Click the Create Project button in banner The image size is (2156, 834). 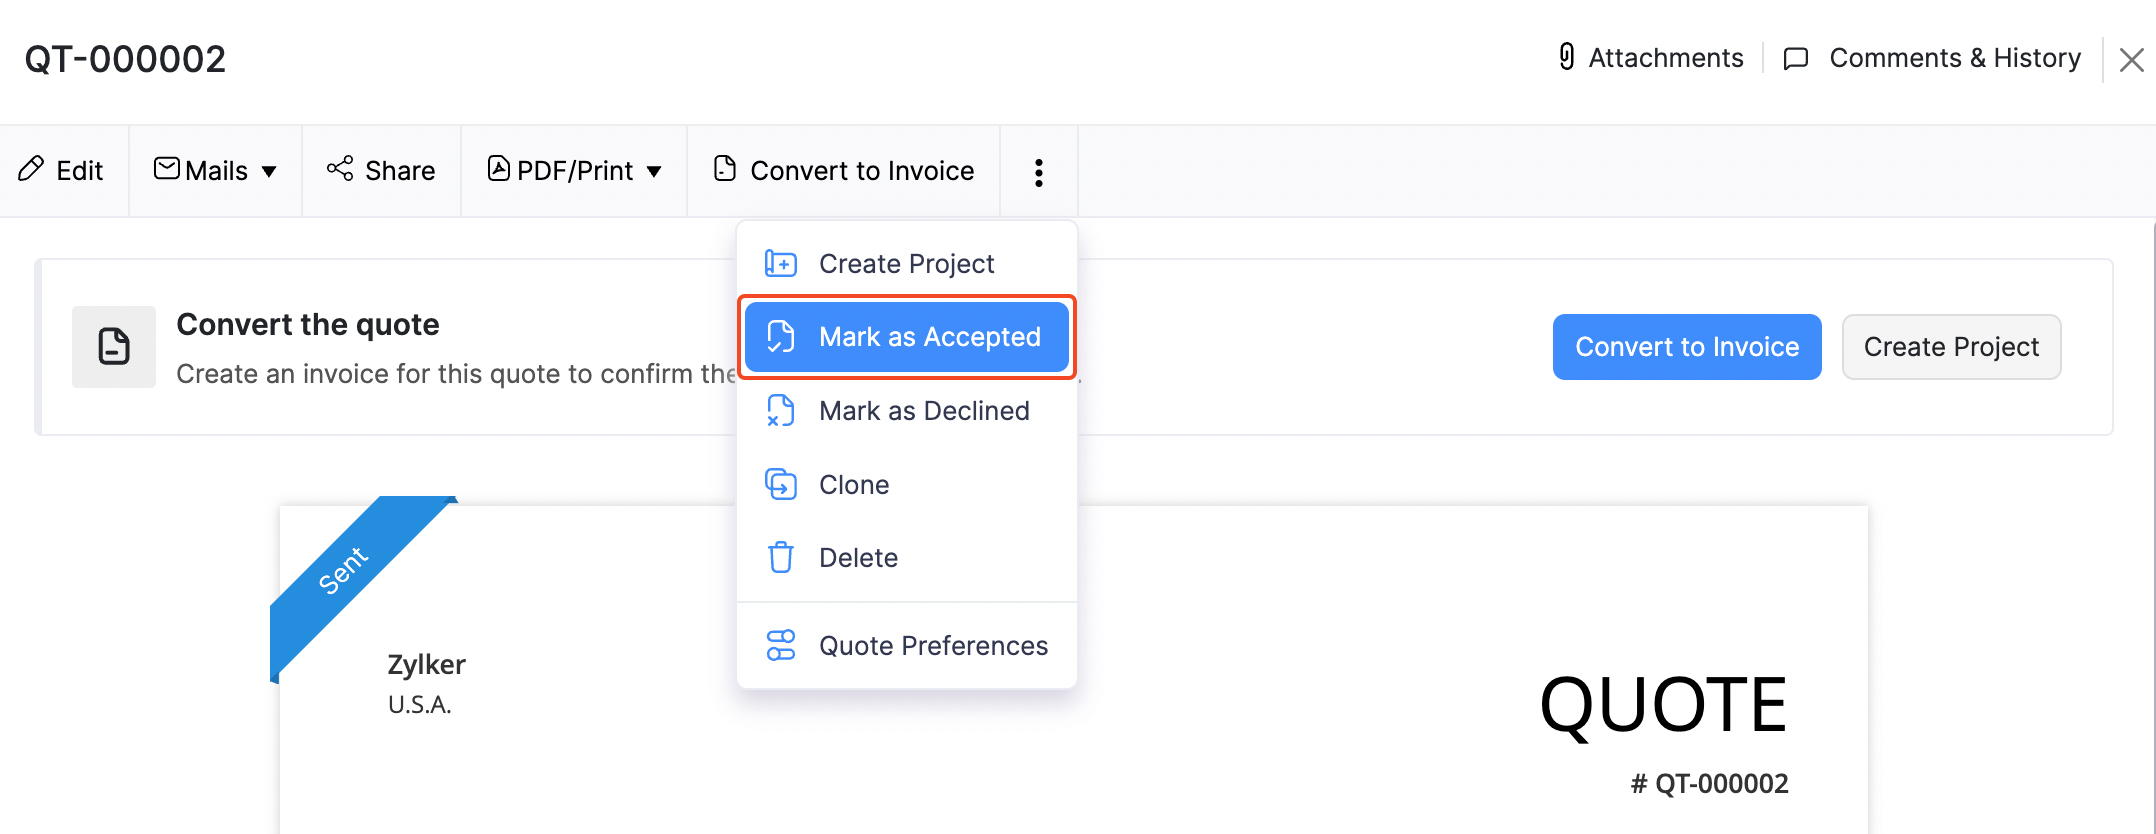tap(1950, 347)
